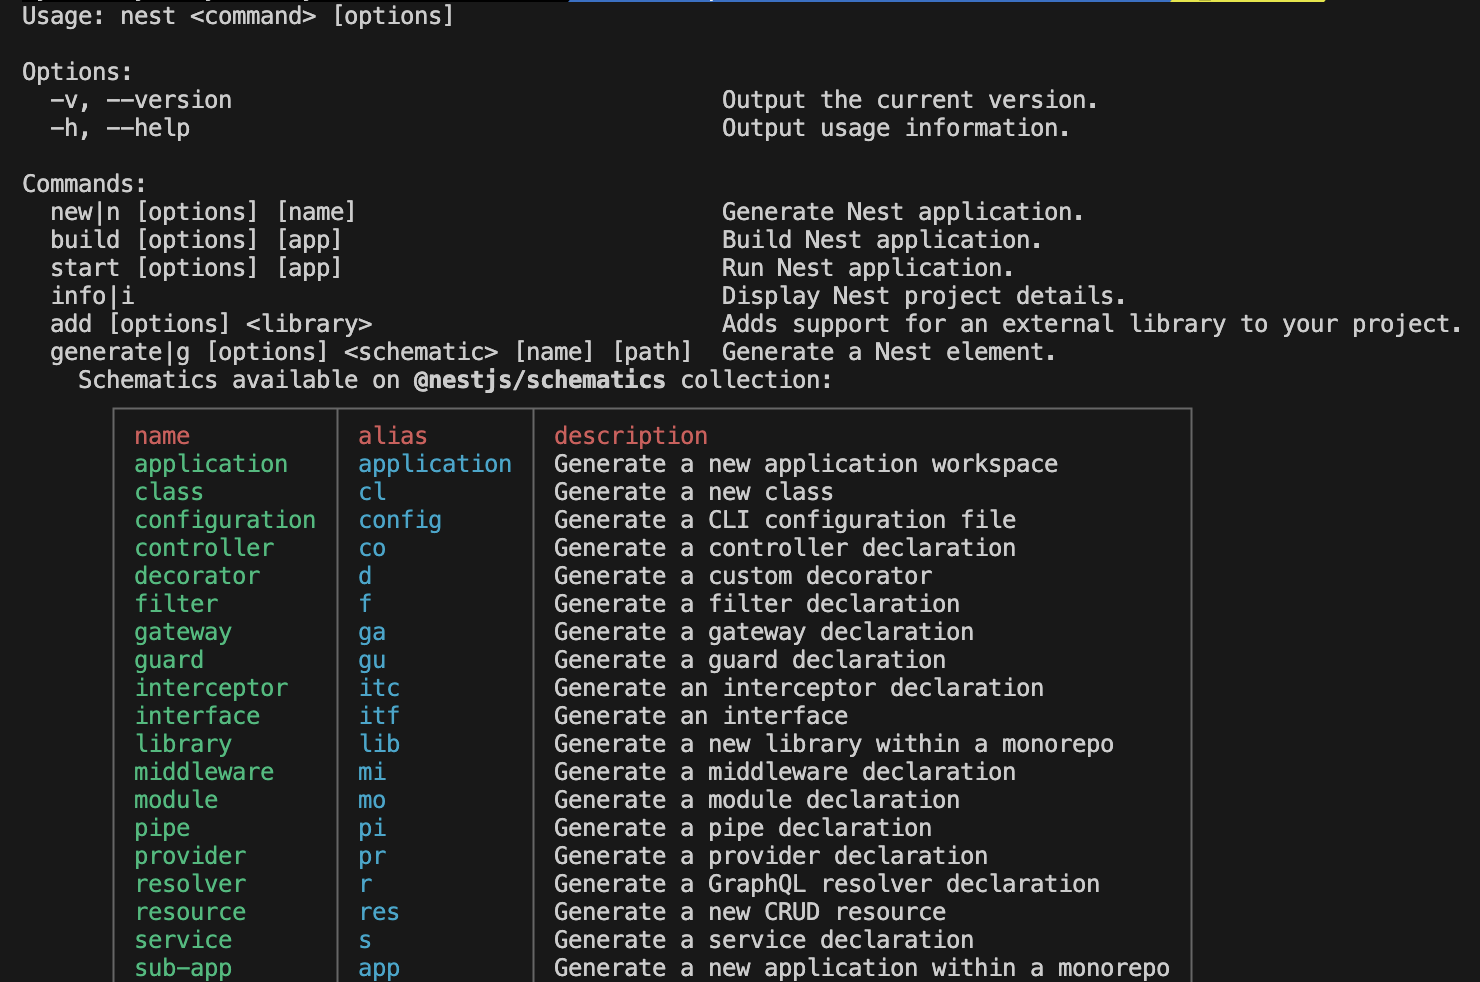
Task: Click 'resource' schematic name
Action: [x=190, y=912]
